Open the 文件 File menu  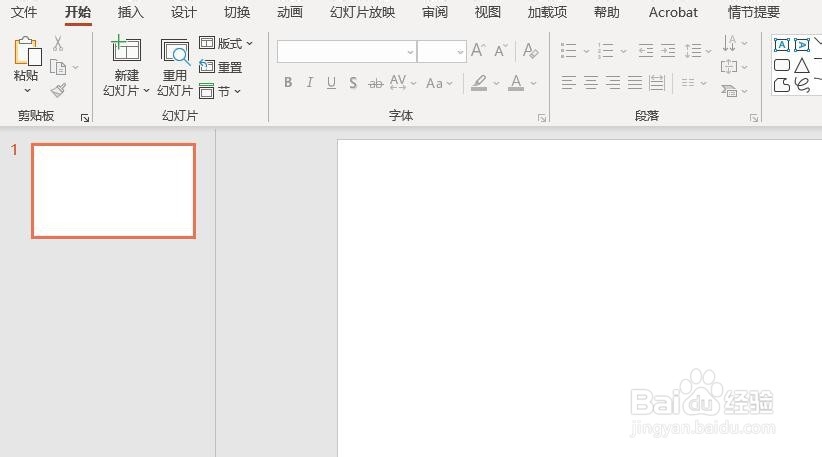(24, 12)
